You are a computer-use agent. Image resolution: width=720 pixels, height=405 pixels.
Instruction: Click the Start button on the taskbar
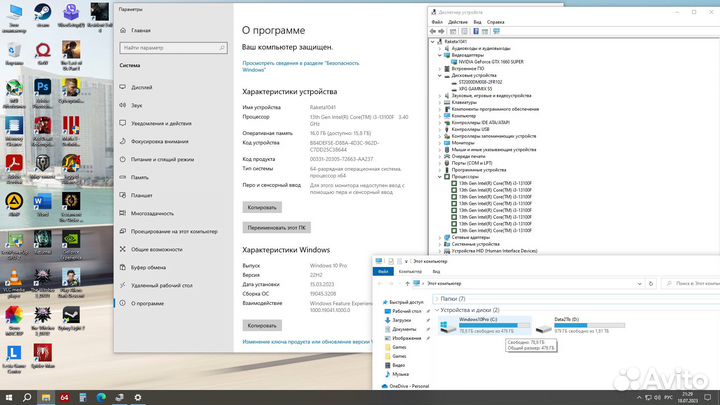click(9, 397)
